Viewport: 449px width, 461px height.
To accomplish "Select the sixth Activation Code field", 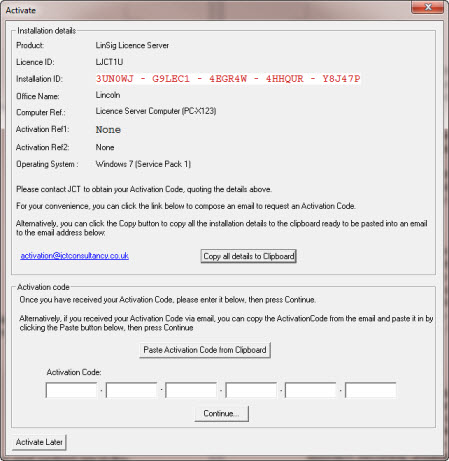I will pyautogui.click(x=371, y=390).
